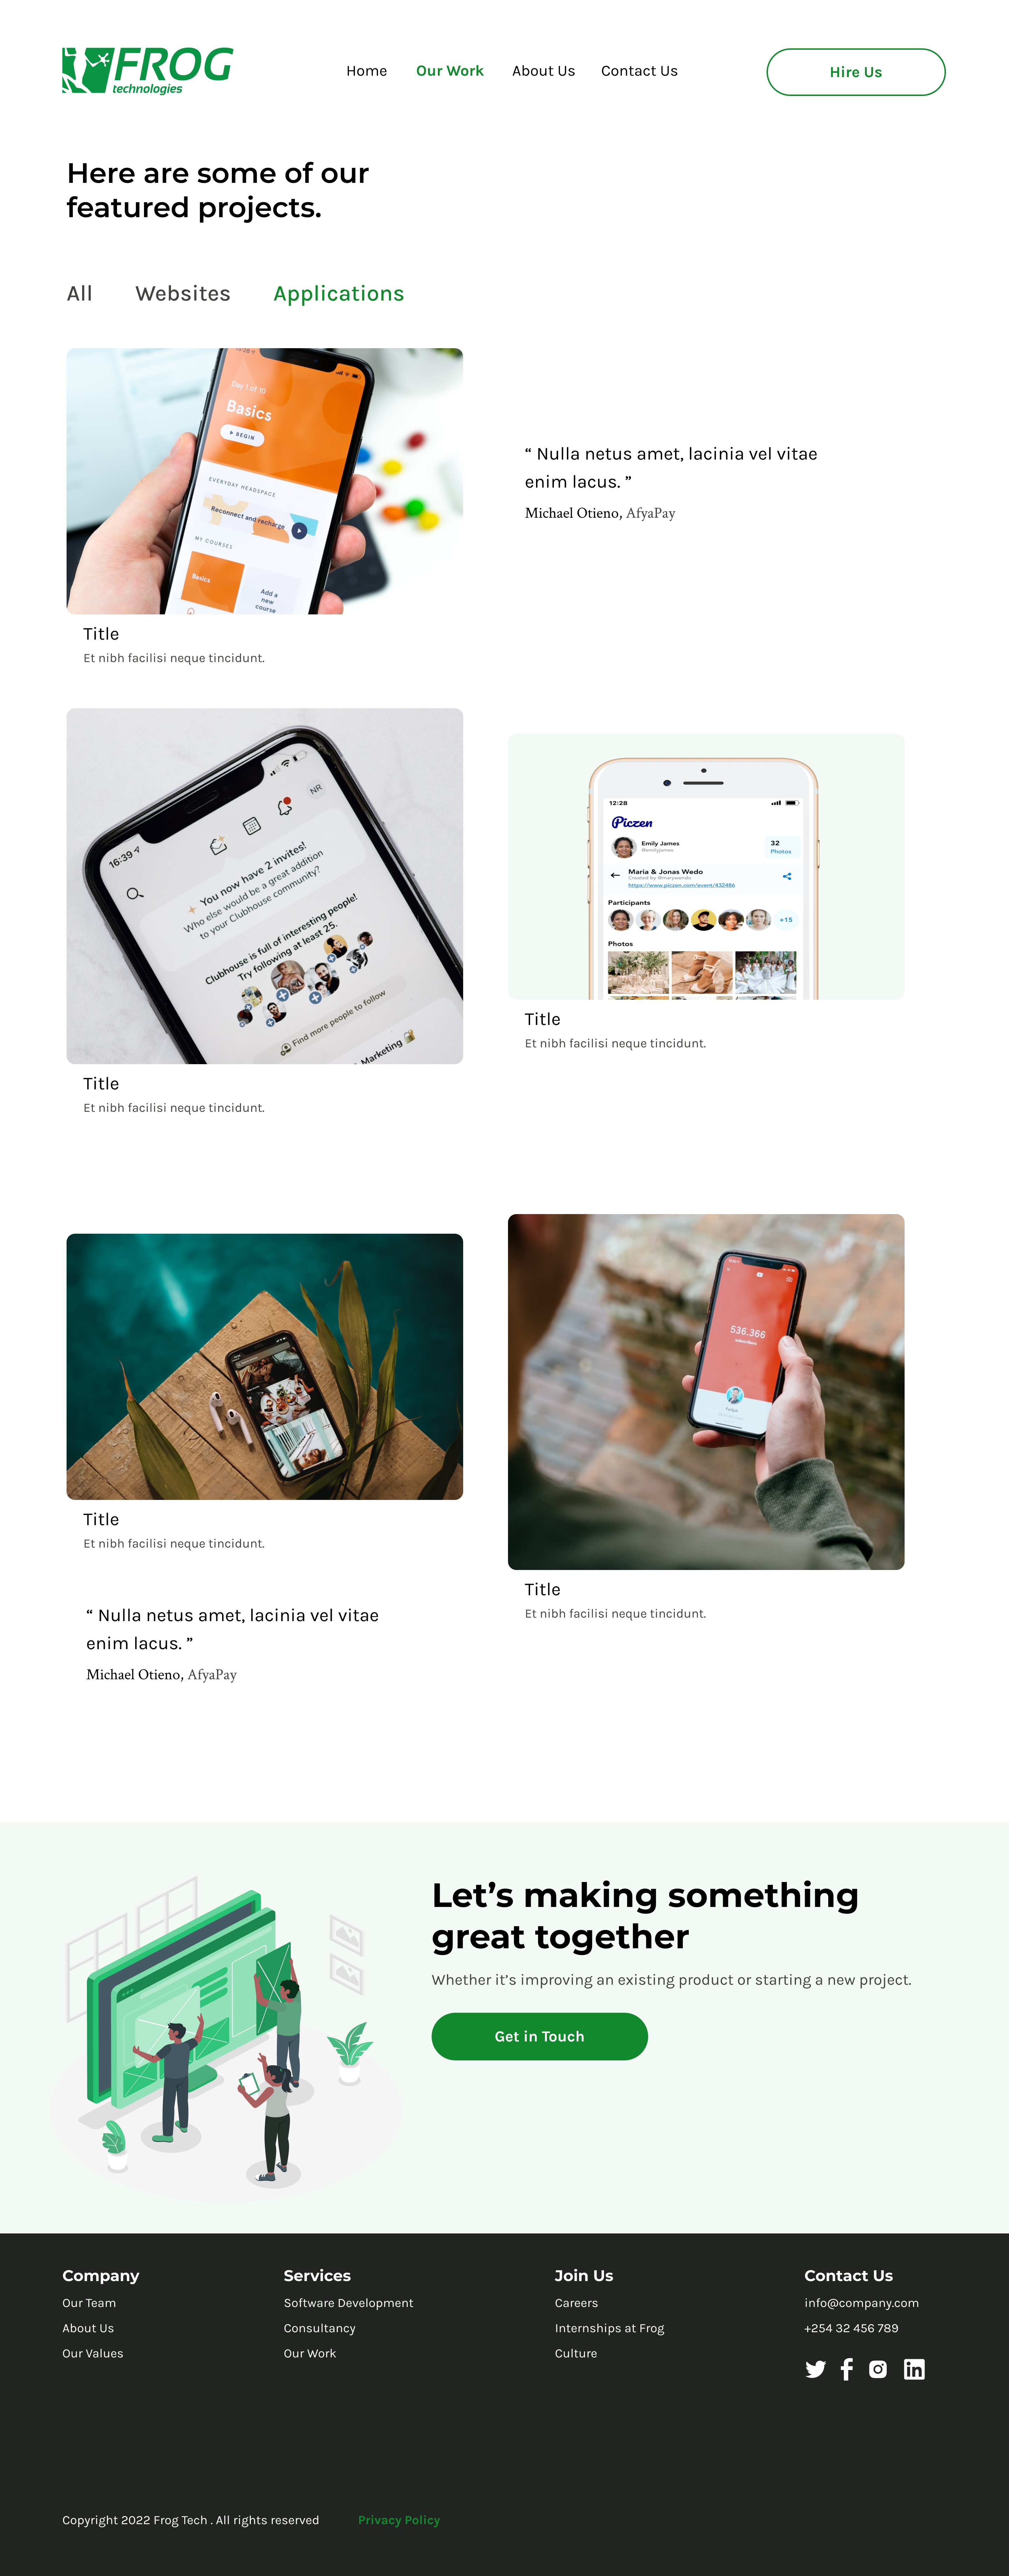Open the Privacy Policy link
Image resolution: width=1009 pixels, height=2576 pixels.
tap(399, 2520)
